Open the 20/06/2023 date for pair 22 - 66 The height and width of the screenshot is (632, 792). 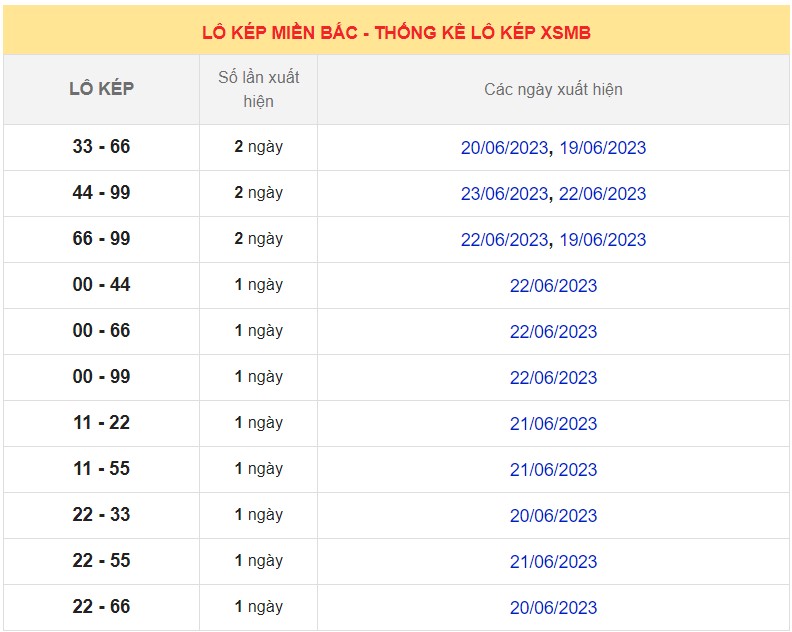(554, 607)
